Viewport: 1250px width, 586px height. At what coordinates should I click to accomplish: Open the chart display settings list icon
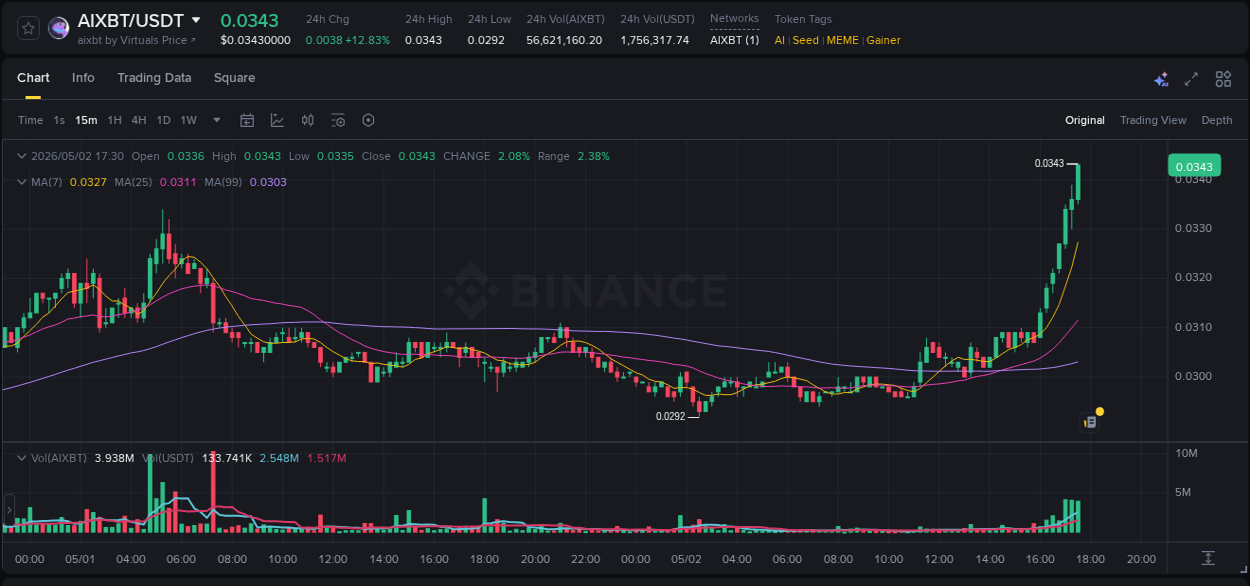click(338, 120)
